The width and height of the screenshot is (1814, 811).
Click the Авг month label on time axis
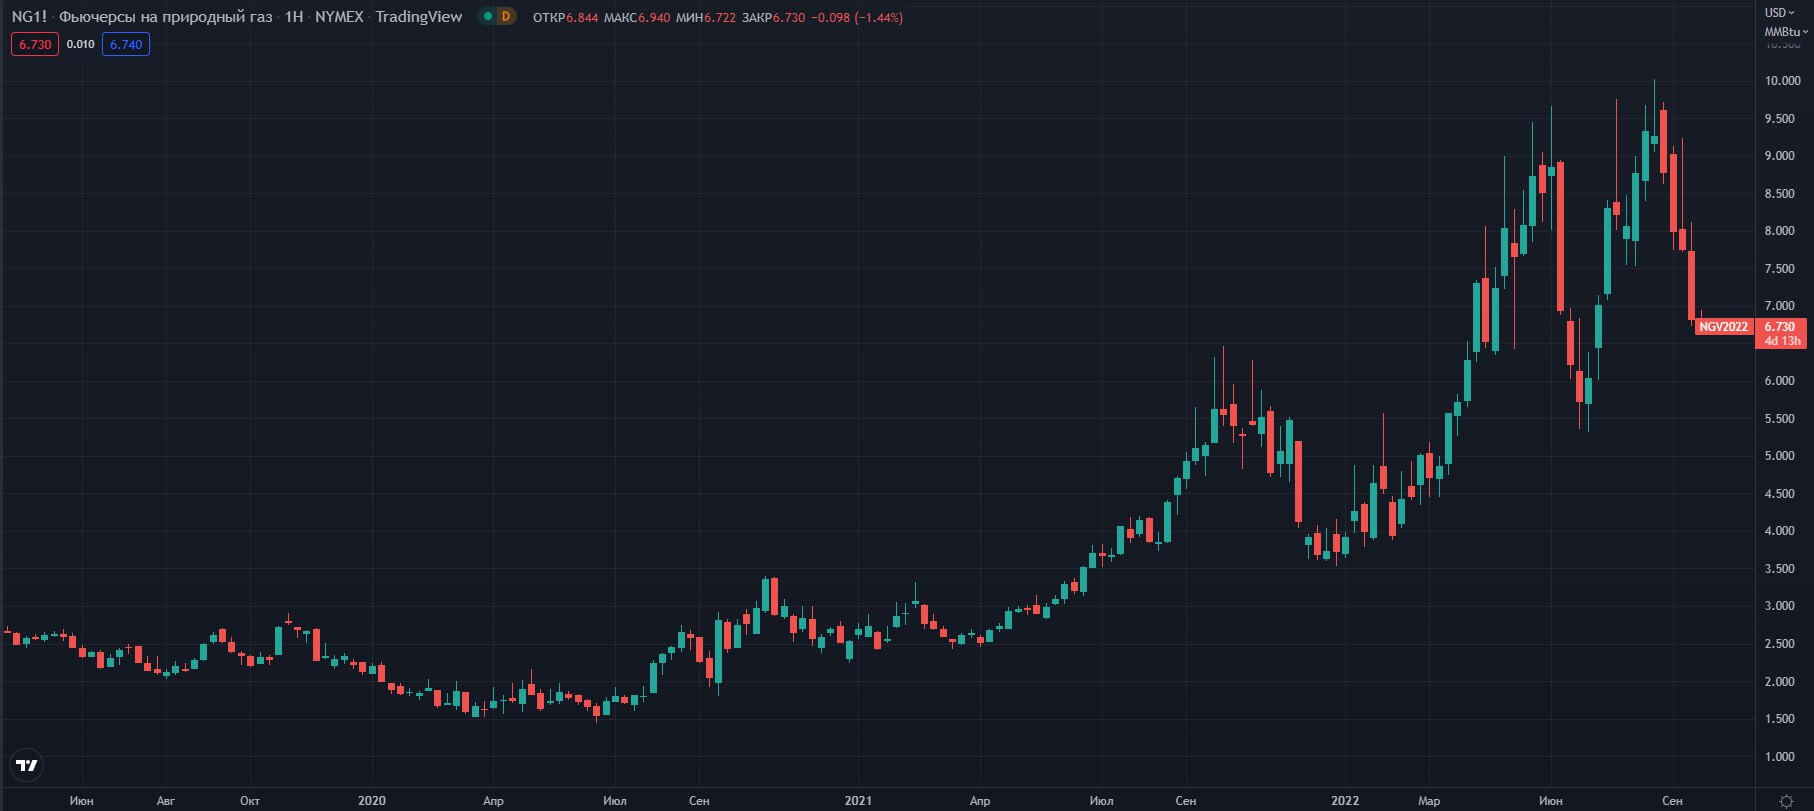click(x=166, y=801)
